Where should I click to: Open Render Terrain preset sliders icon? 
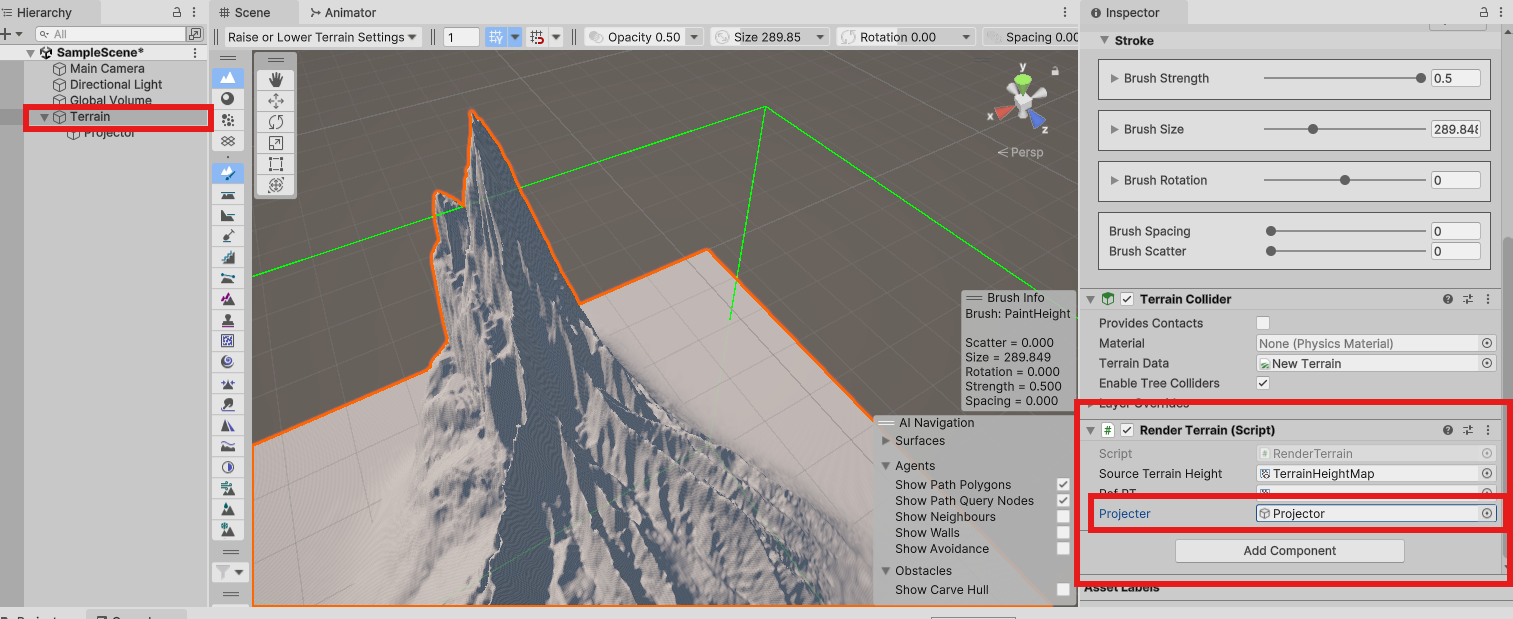(1468, 430)
